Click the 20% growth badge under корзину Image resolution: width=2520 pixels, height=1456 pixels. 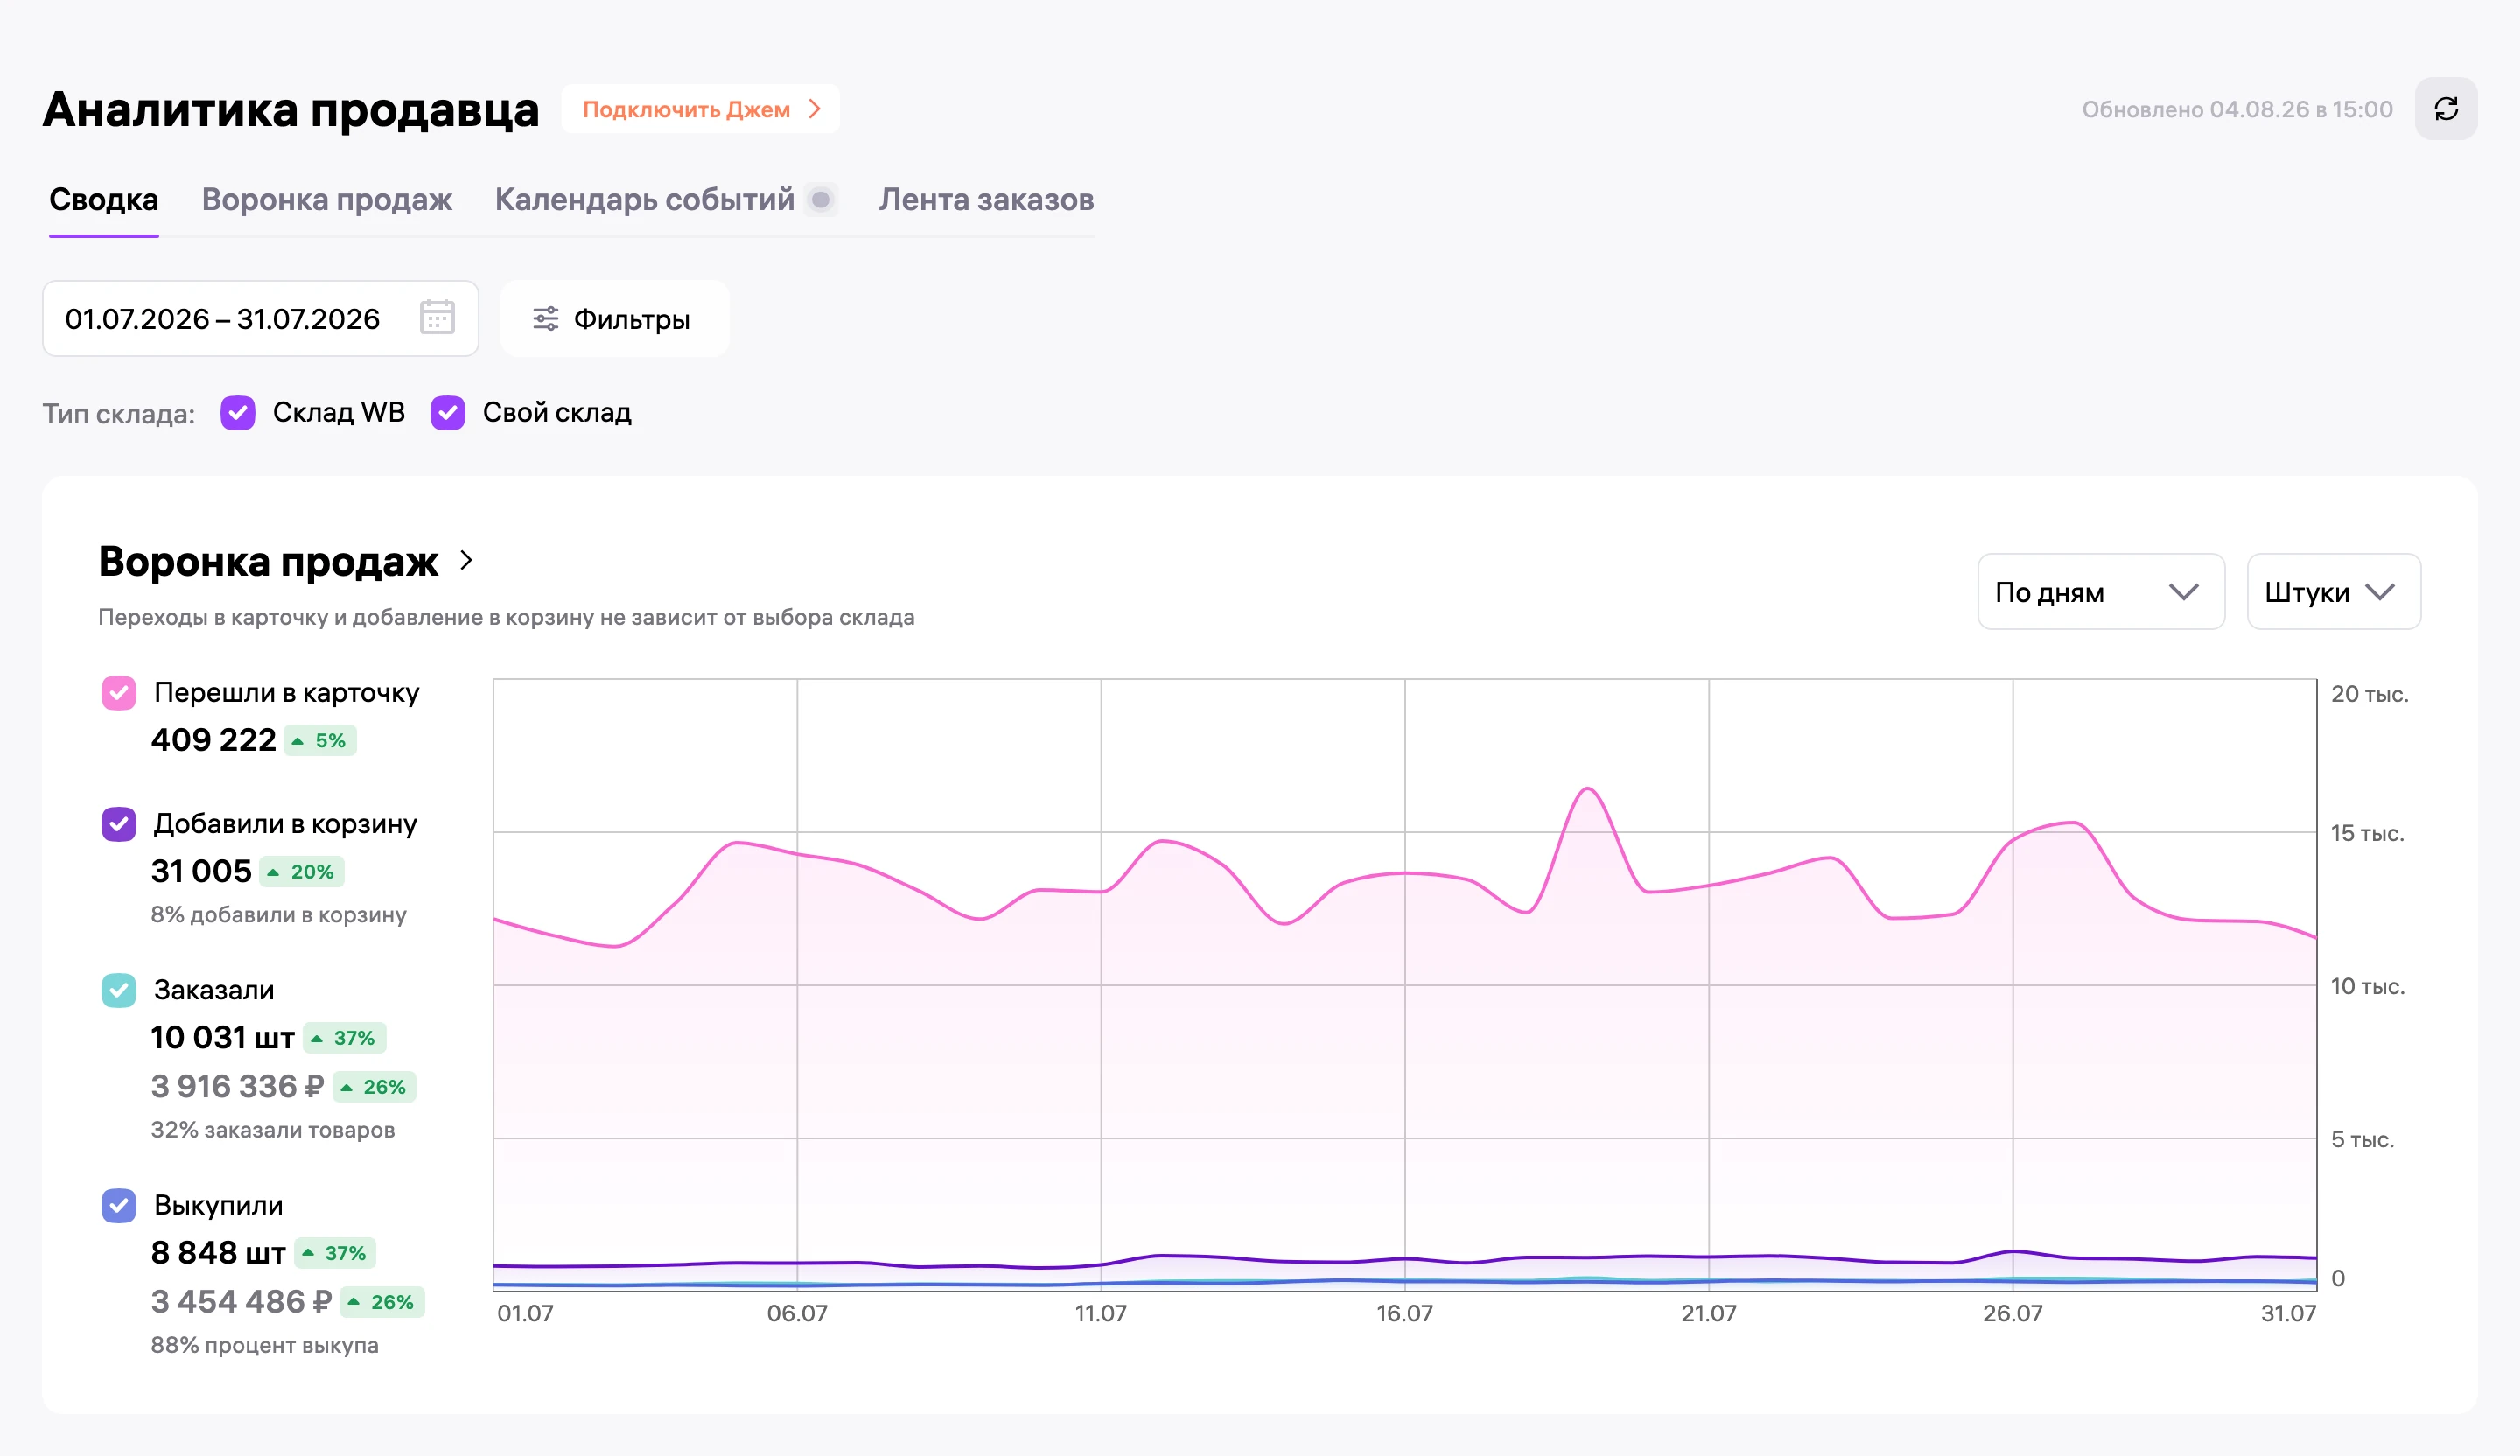point(302,872)
